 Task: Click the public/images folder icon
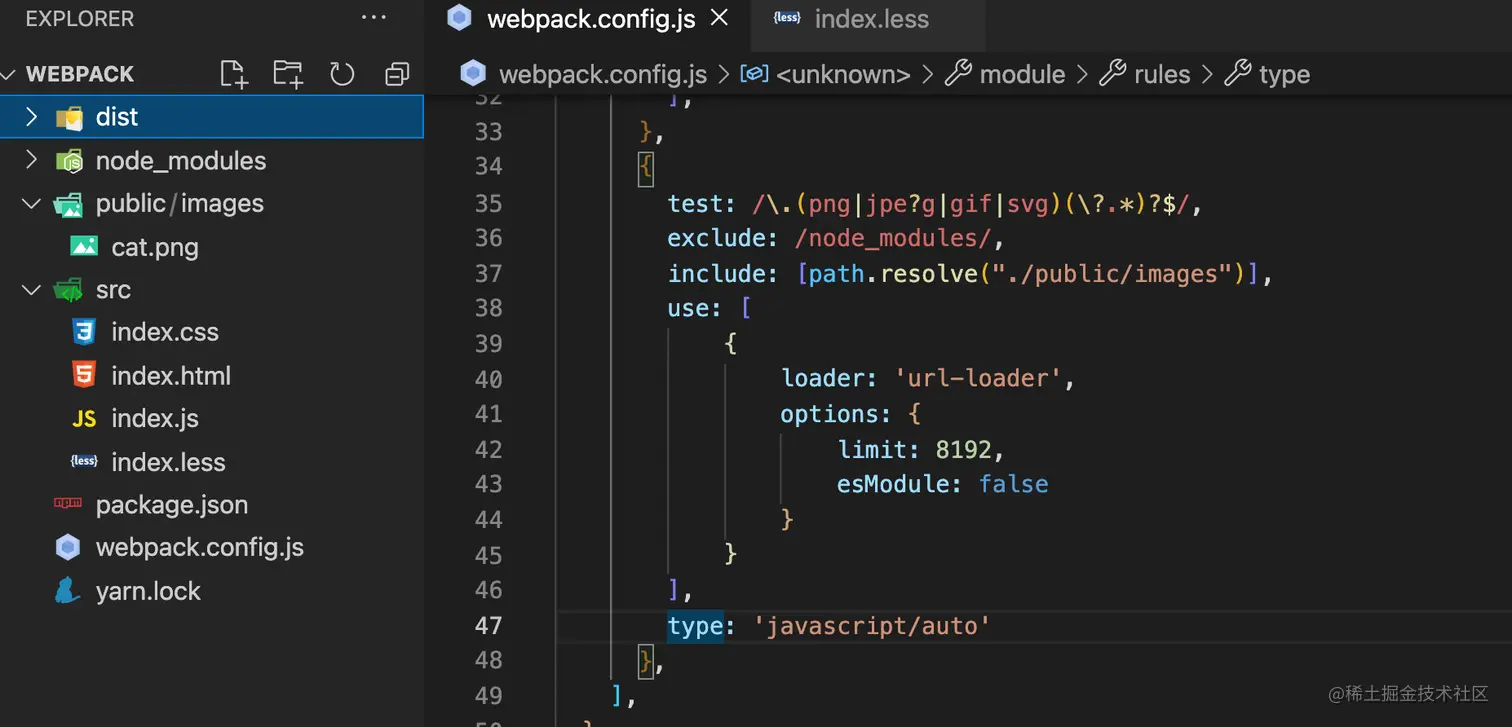[69, 204]
